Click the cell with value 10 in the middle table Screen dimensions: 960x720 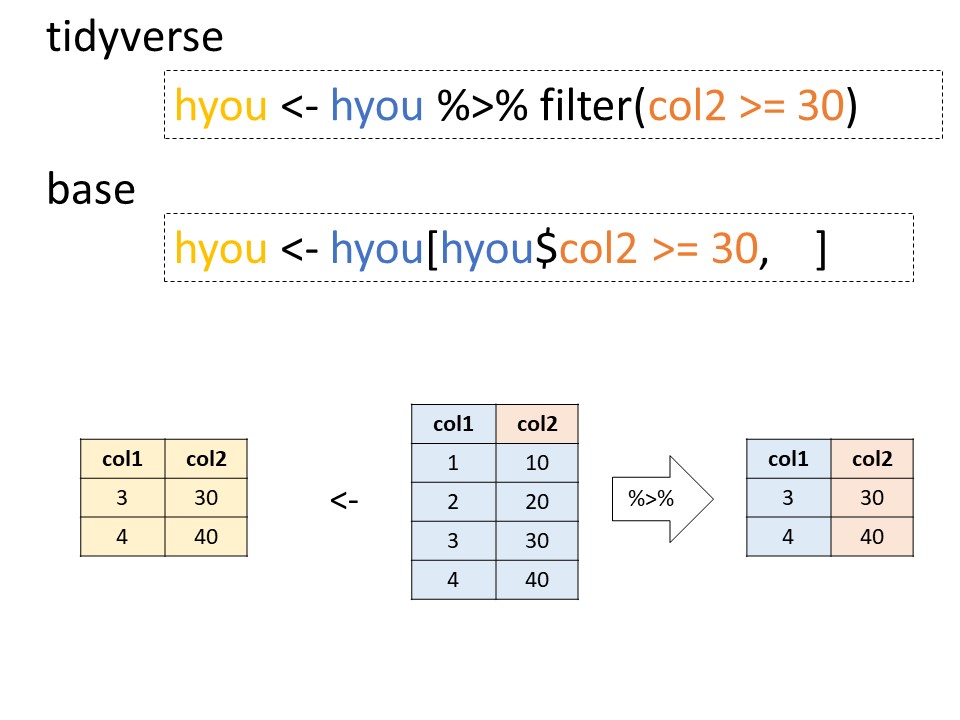[537, 463]
